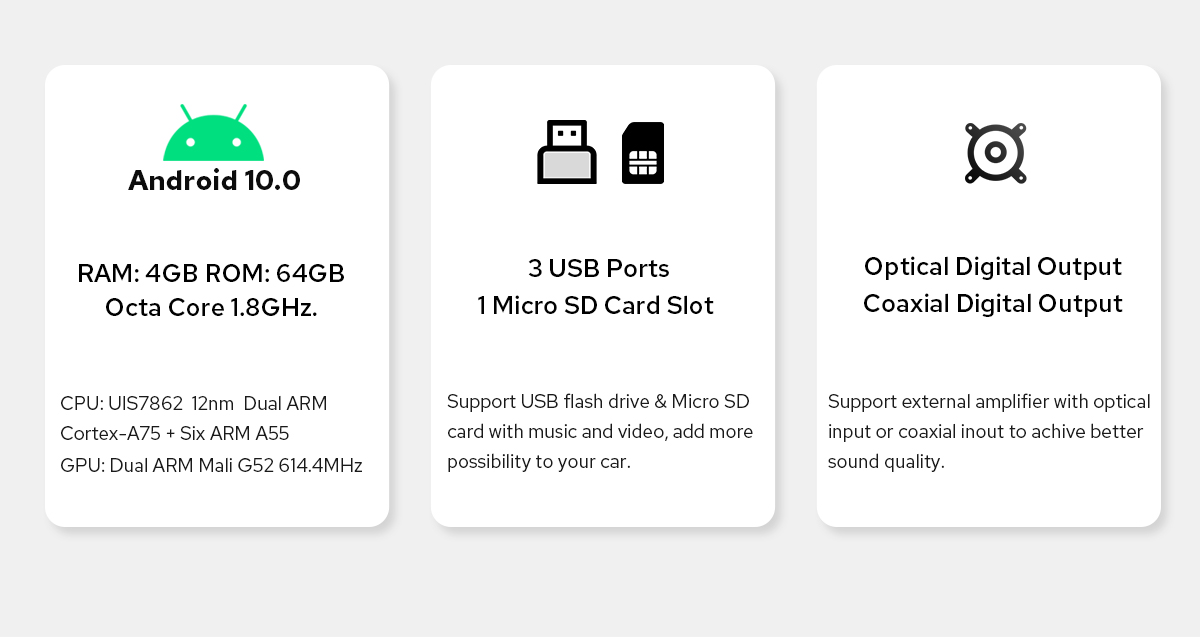Click the 'input or coaxial inout' line
This screenshot has height=637, width=1200.
coord(985,432)
